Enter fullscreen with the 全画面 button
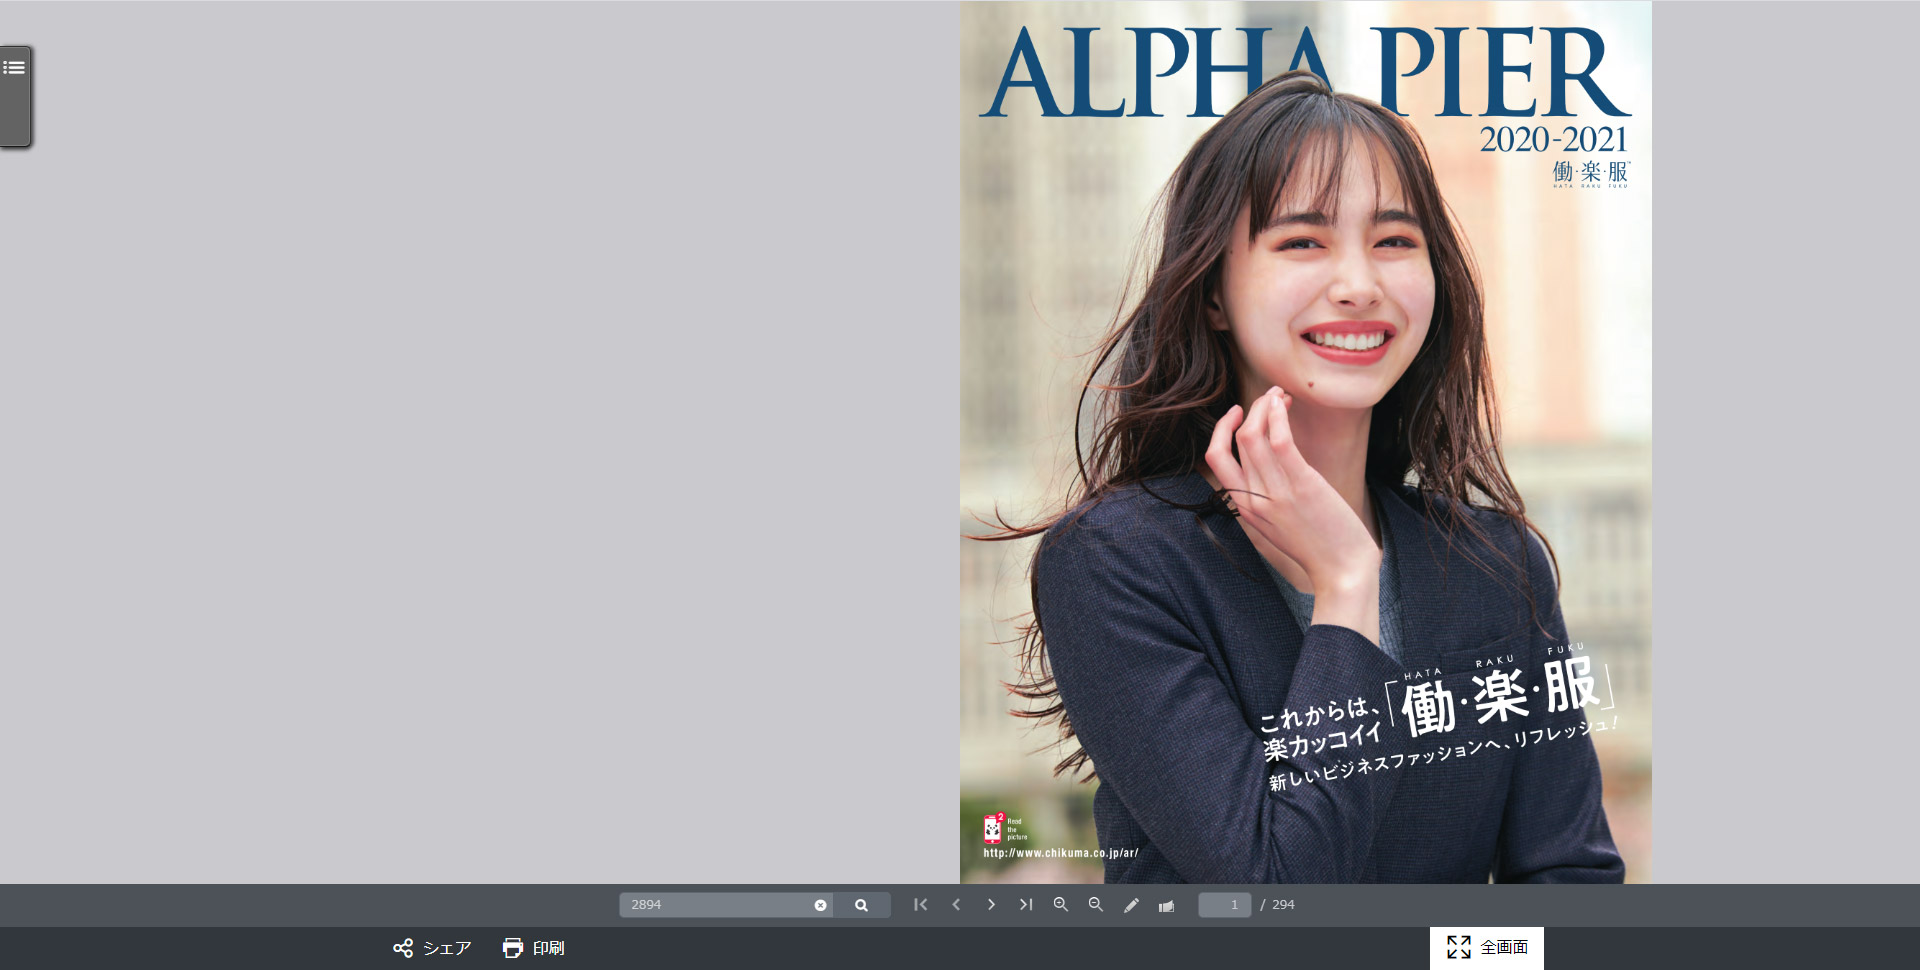 (1487, 947)
